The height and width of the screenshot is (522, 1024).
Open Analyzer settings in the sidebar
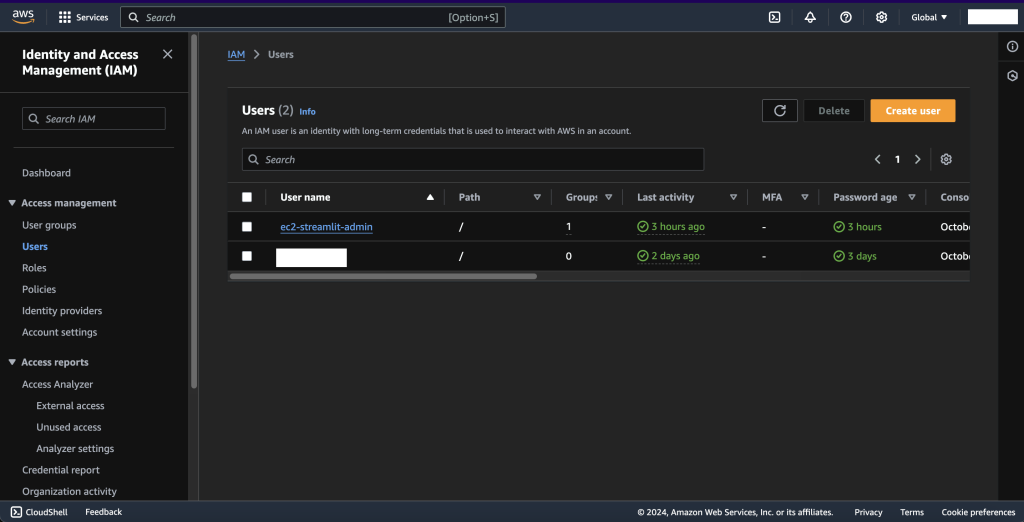click(x=75, y=449)
